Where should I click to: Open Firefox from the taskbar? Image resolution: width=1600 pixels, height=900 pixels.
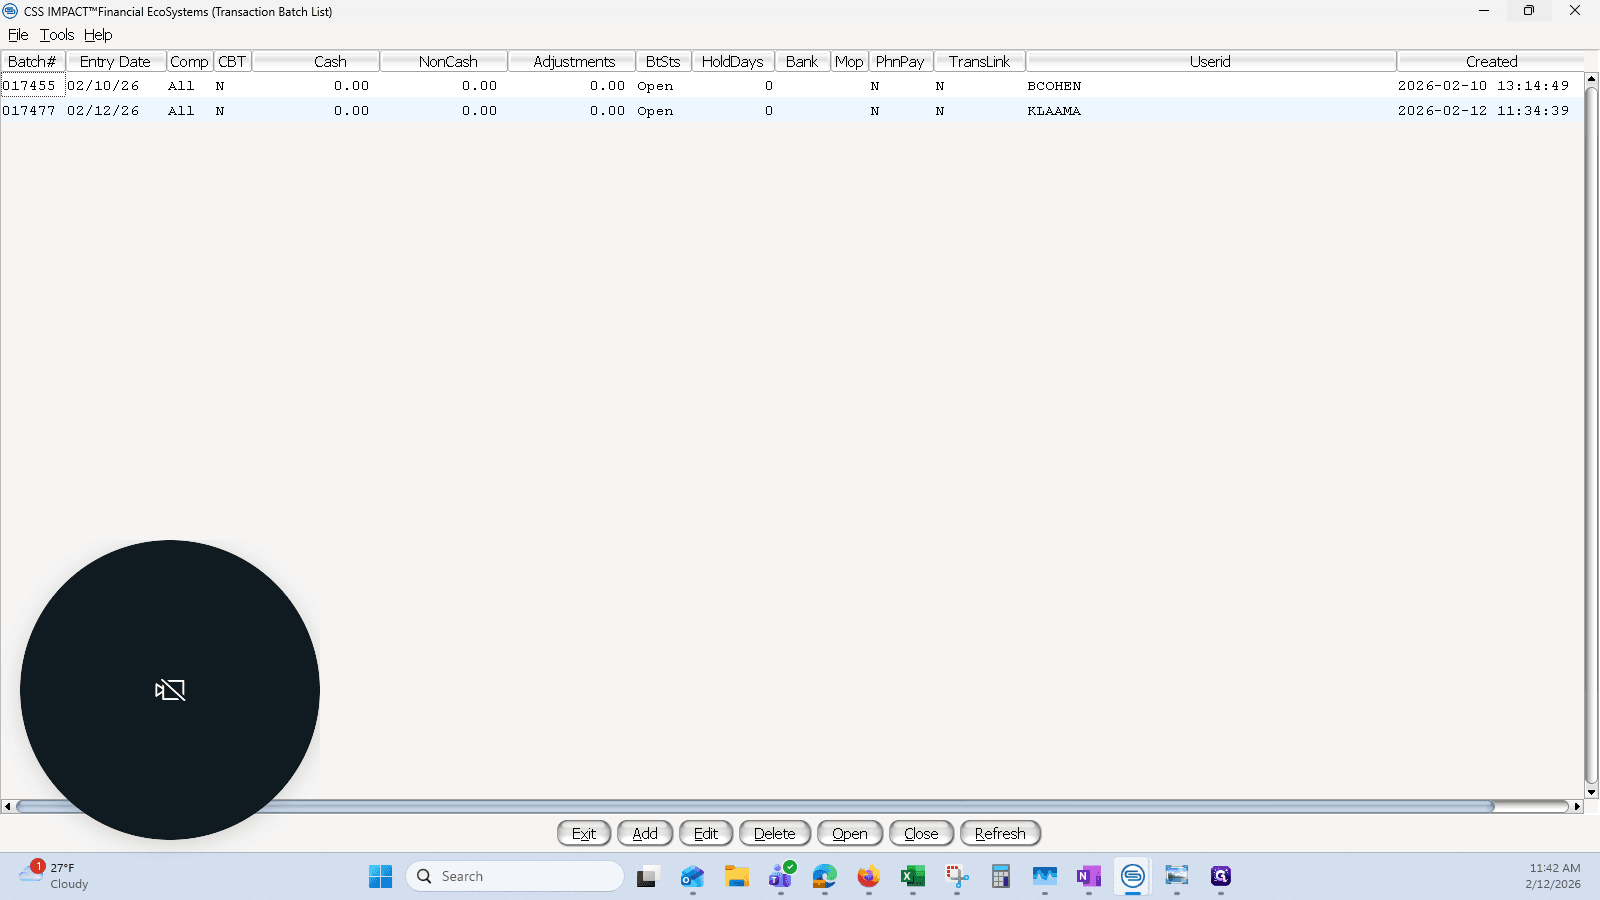click(x=868, y=876)
